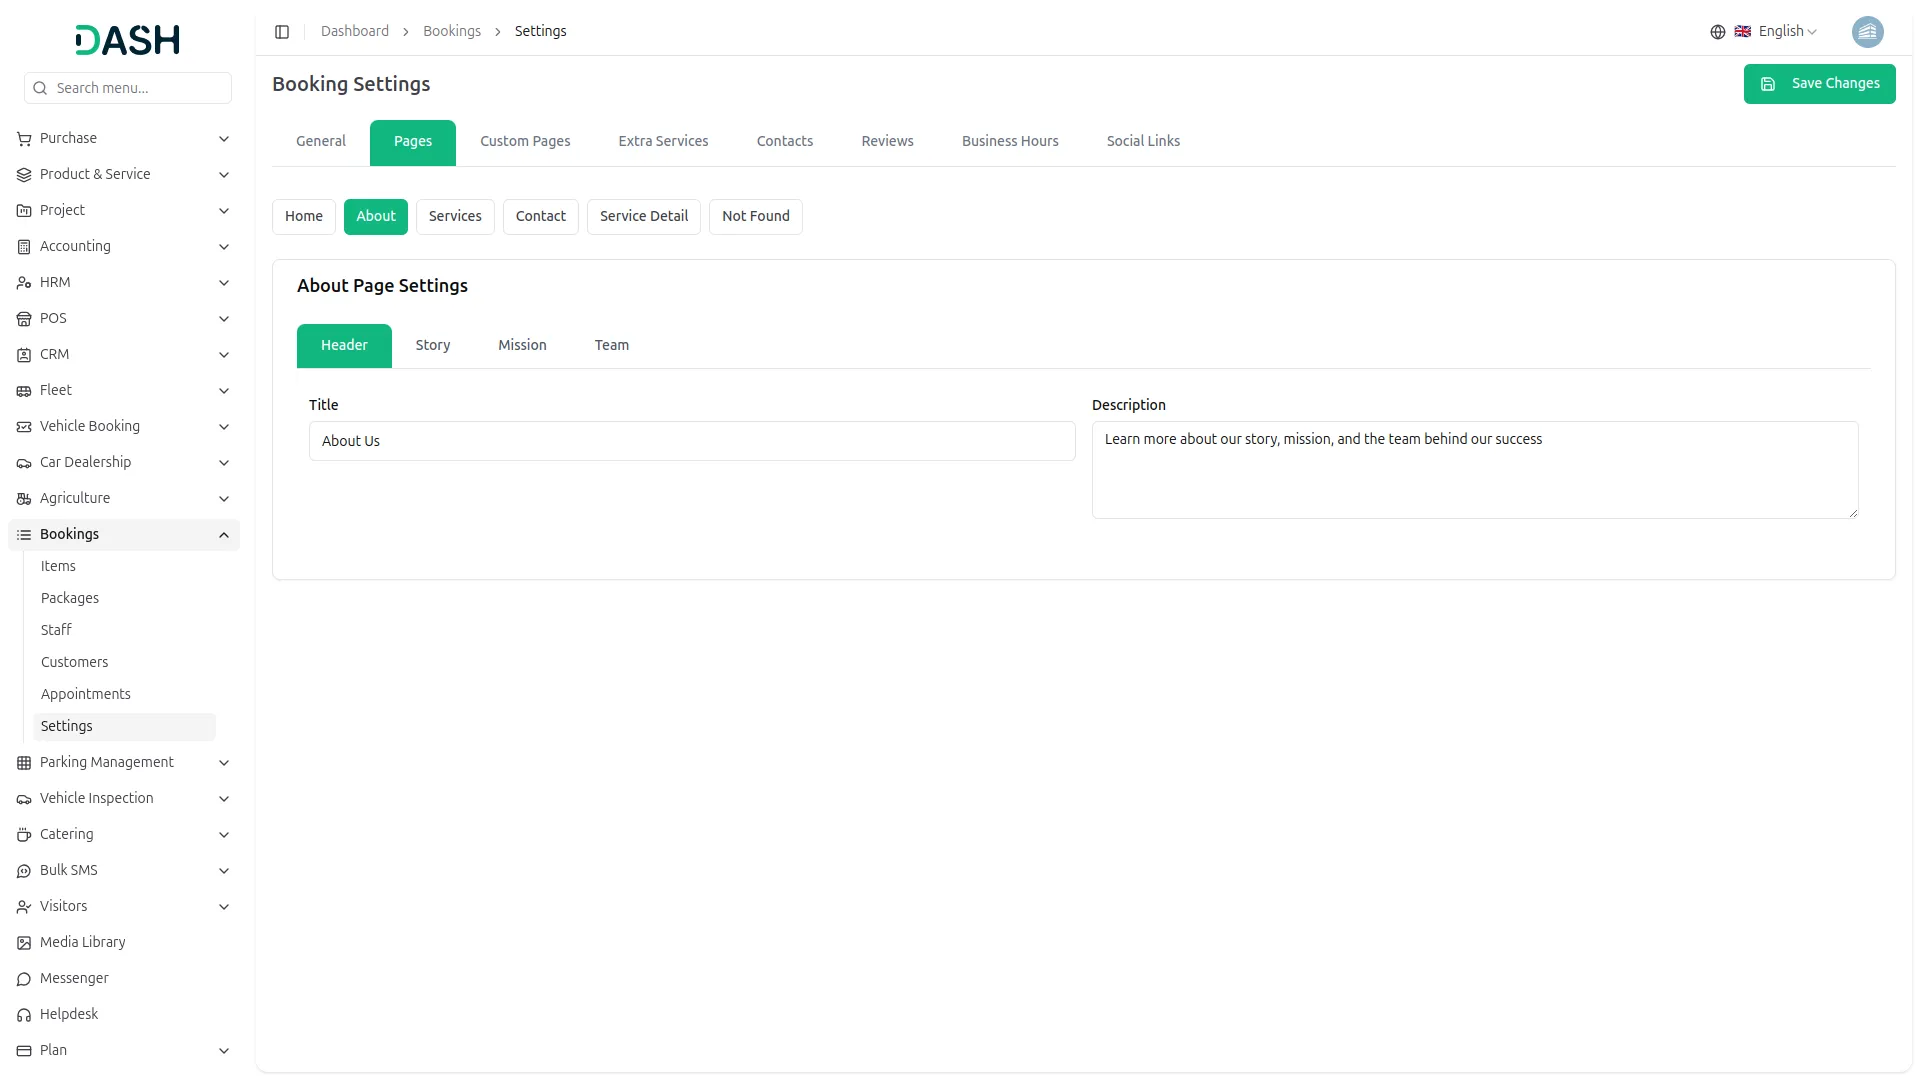Expand the Accounting menu chevron
This screenshot has height=1080, width=1920.
[224, 247]
